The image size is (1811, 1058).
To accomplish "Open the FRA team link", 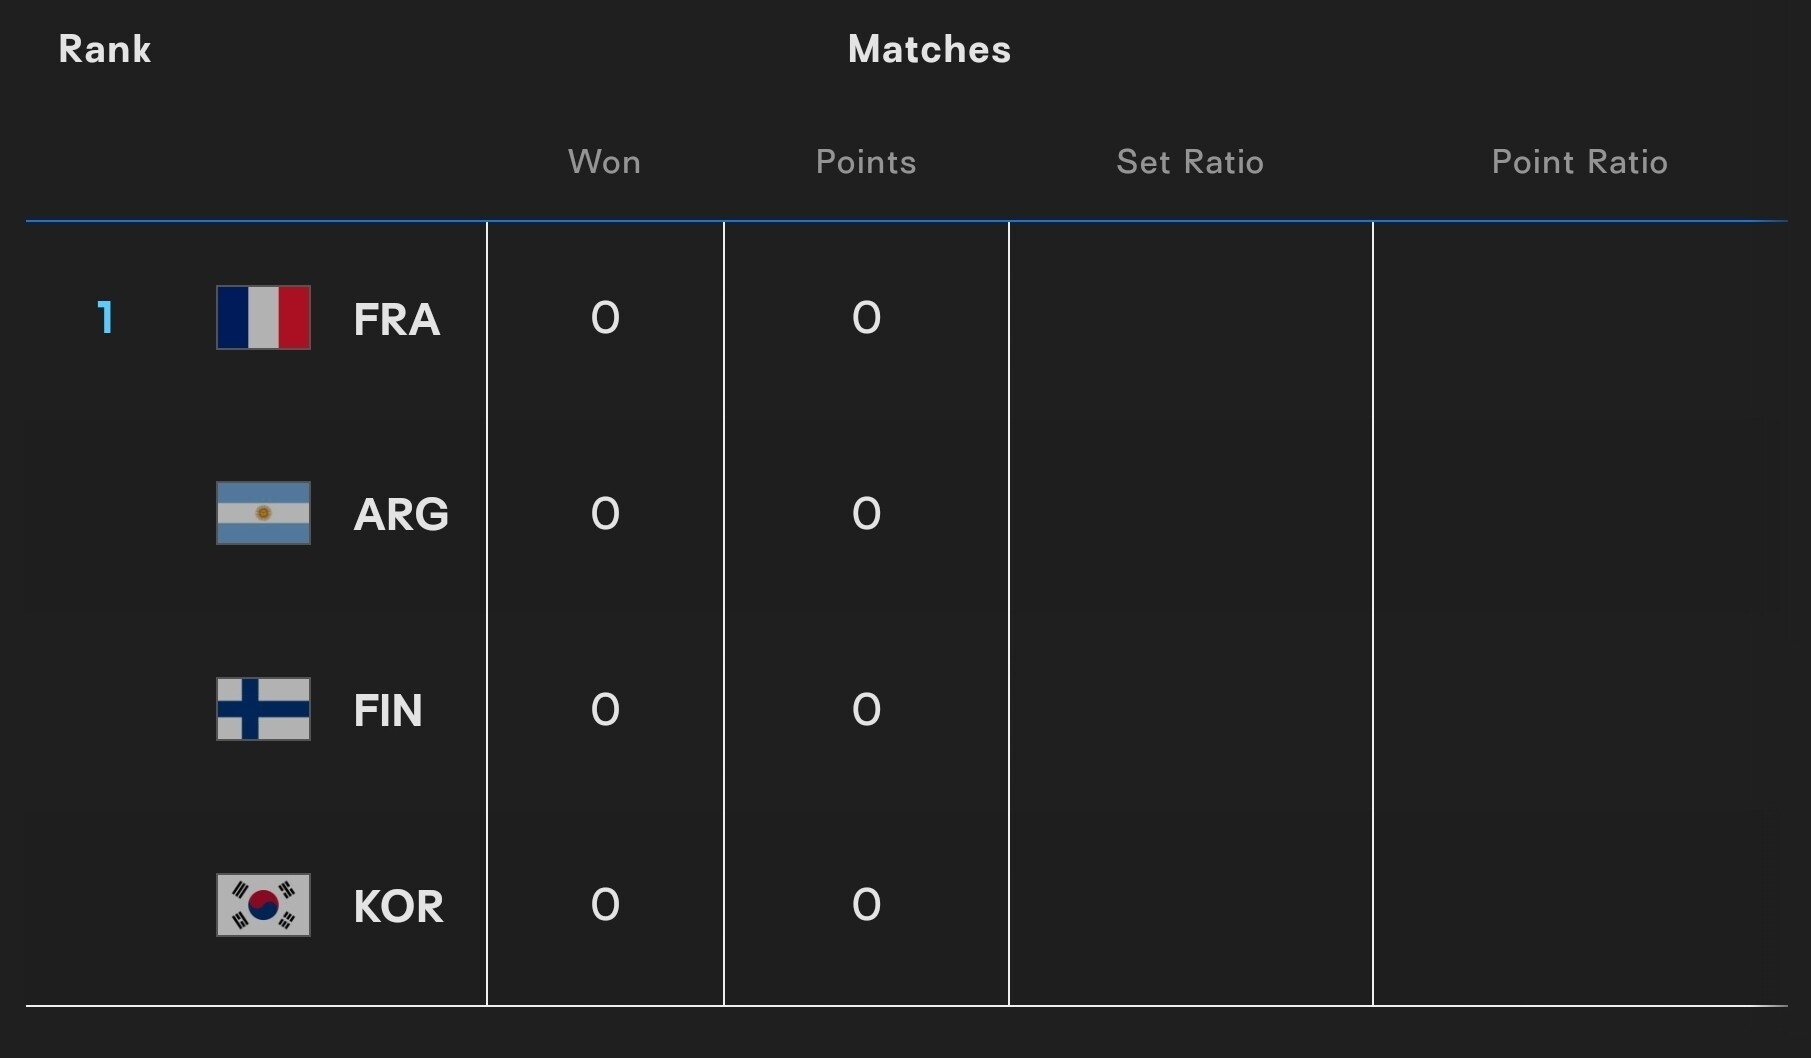I will click(397, 319).
